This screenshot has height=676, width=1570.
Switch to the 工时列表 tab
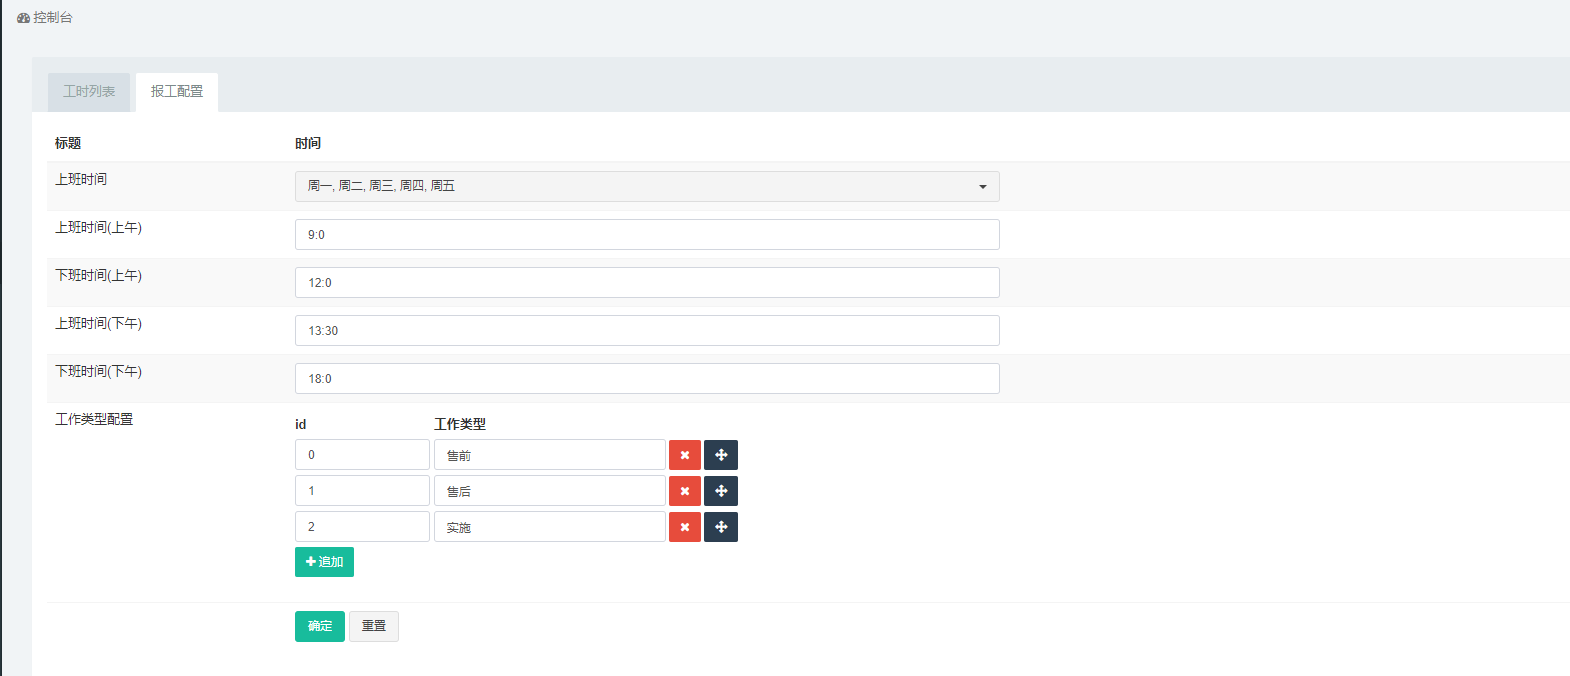point(89,92)
